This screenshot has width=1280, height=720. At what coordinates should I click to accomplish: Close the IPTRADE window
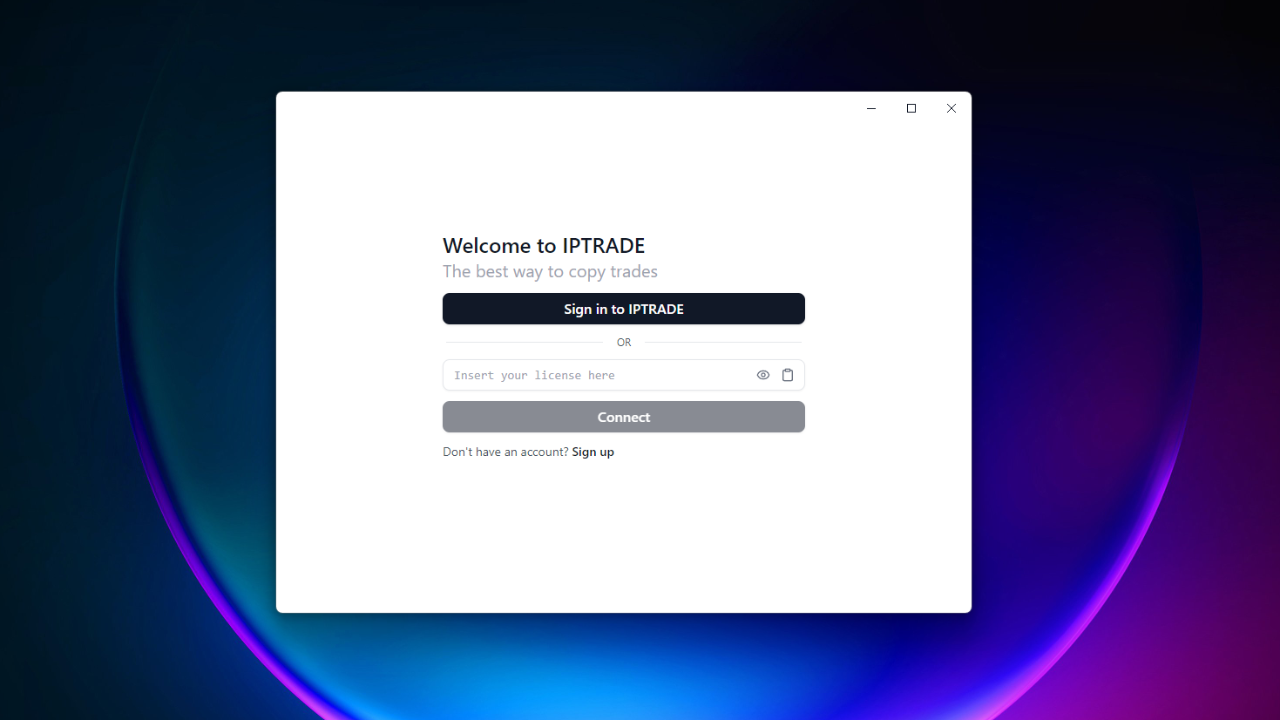(951, 108)
